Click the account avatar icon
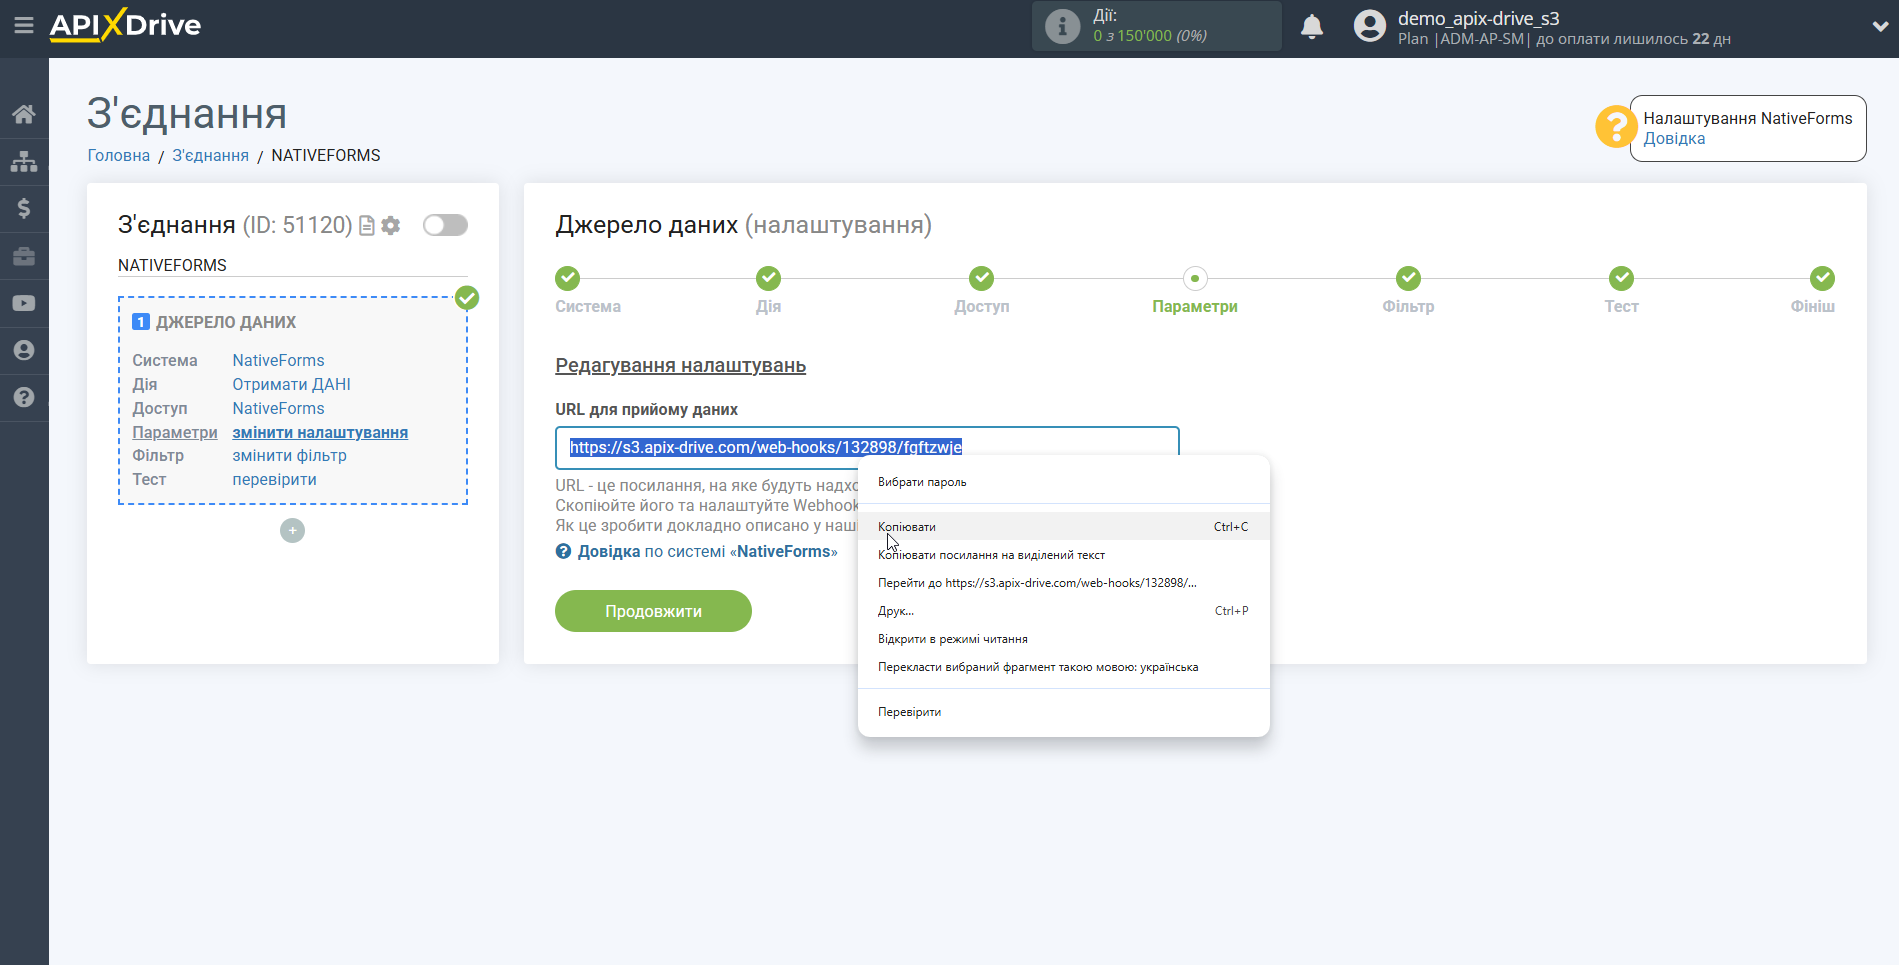 pos(1369,26)
